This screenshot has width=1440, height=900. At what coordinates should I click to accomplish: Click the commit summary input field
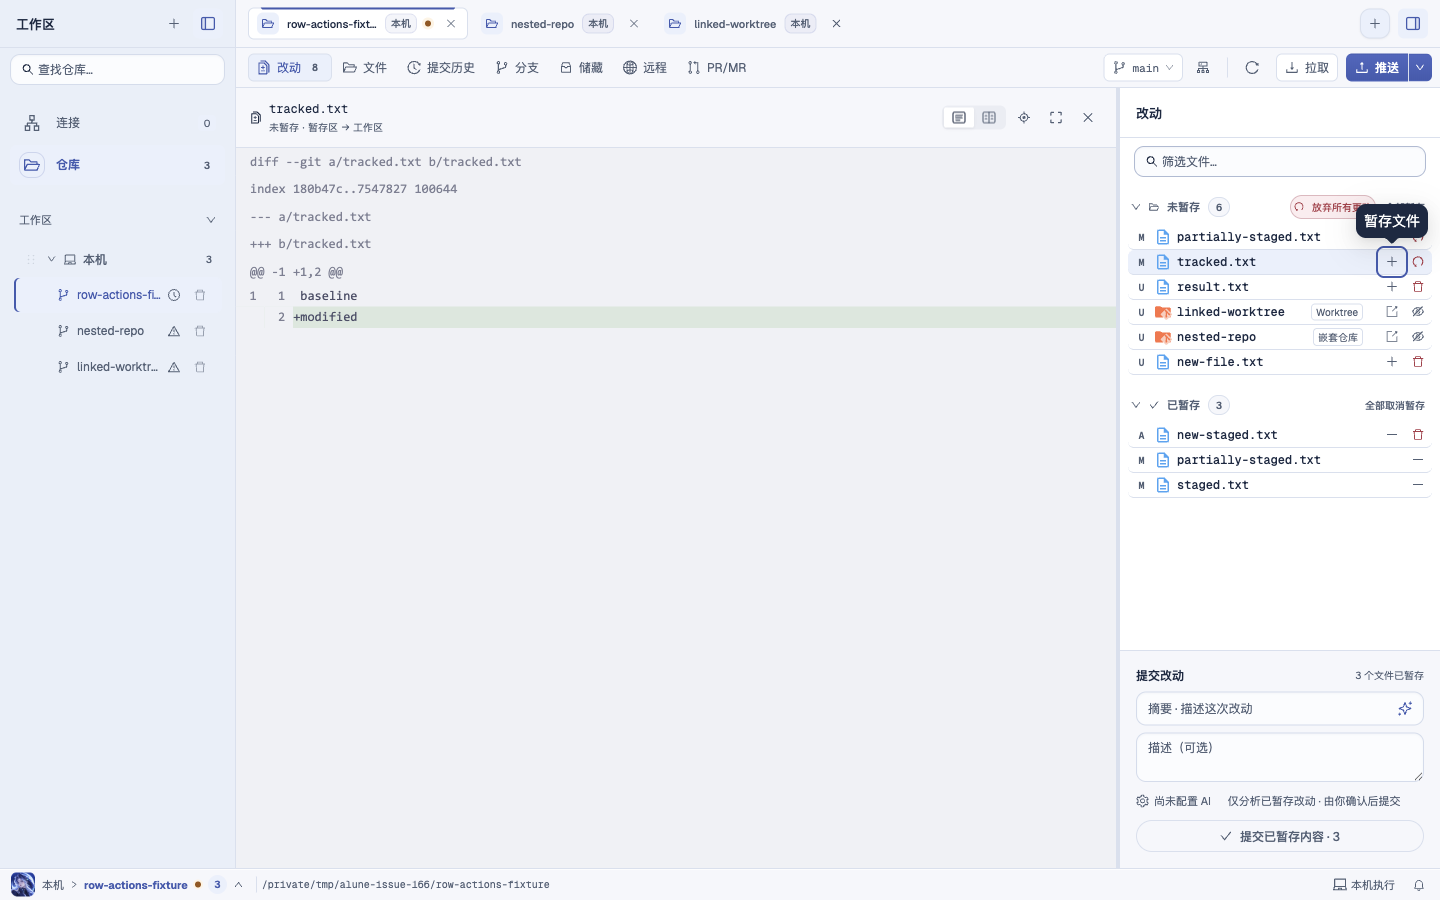pos(1268,709)
